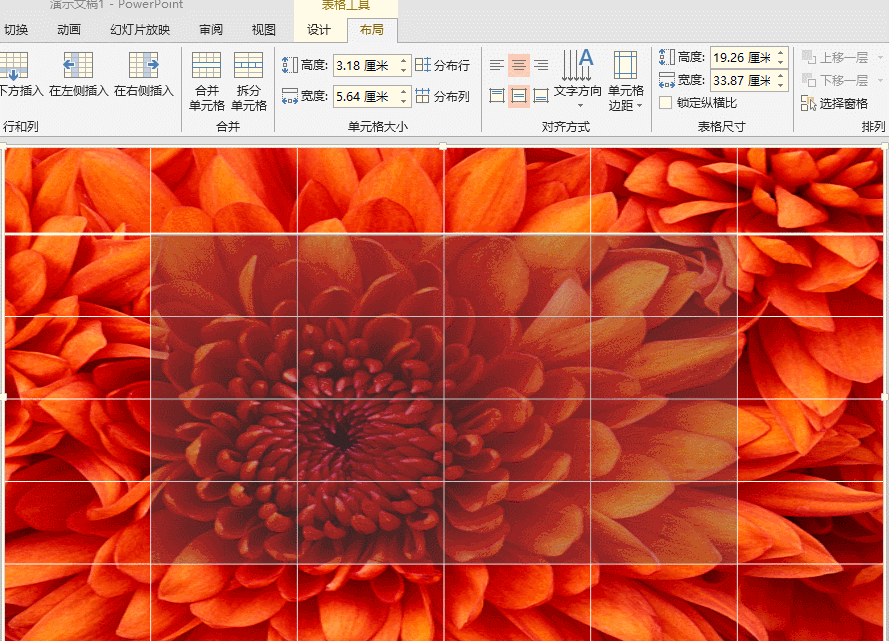Increase cell width with up stepper
This screenshot has width=889, height=641.
tap(404, 92)
